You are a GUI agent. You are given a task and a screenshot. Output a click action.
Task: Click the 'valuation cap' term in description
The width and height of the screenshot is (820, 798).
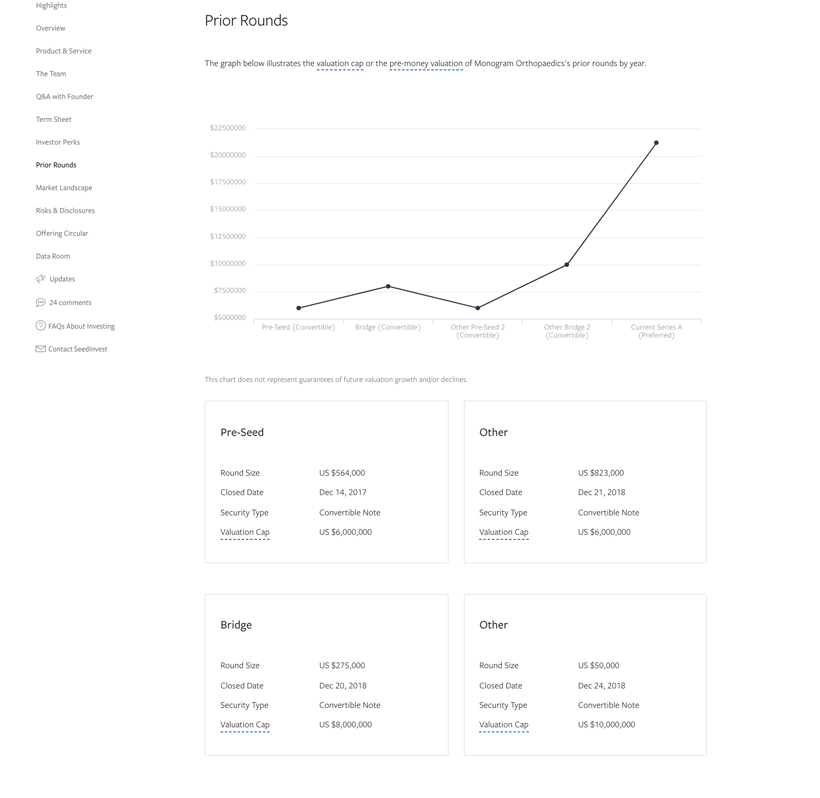coord(339,64)
